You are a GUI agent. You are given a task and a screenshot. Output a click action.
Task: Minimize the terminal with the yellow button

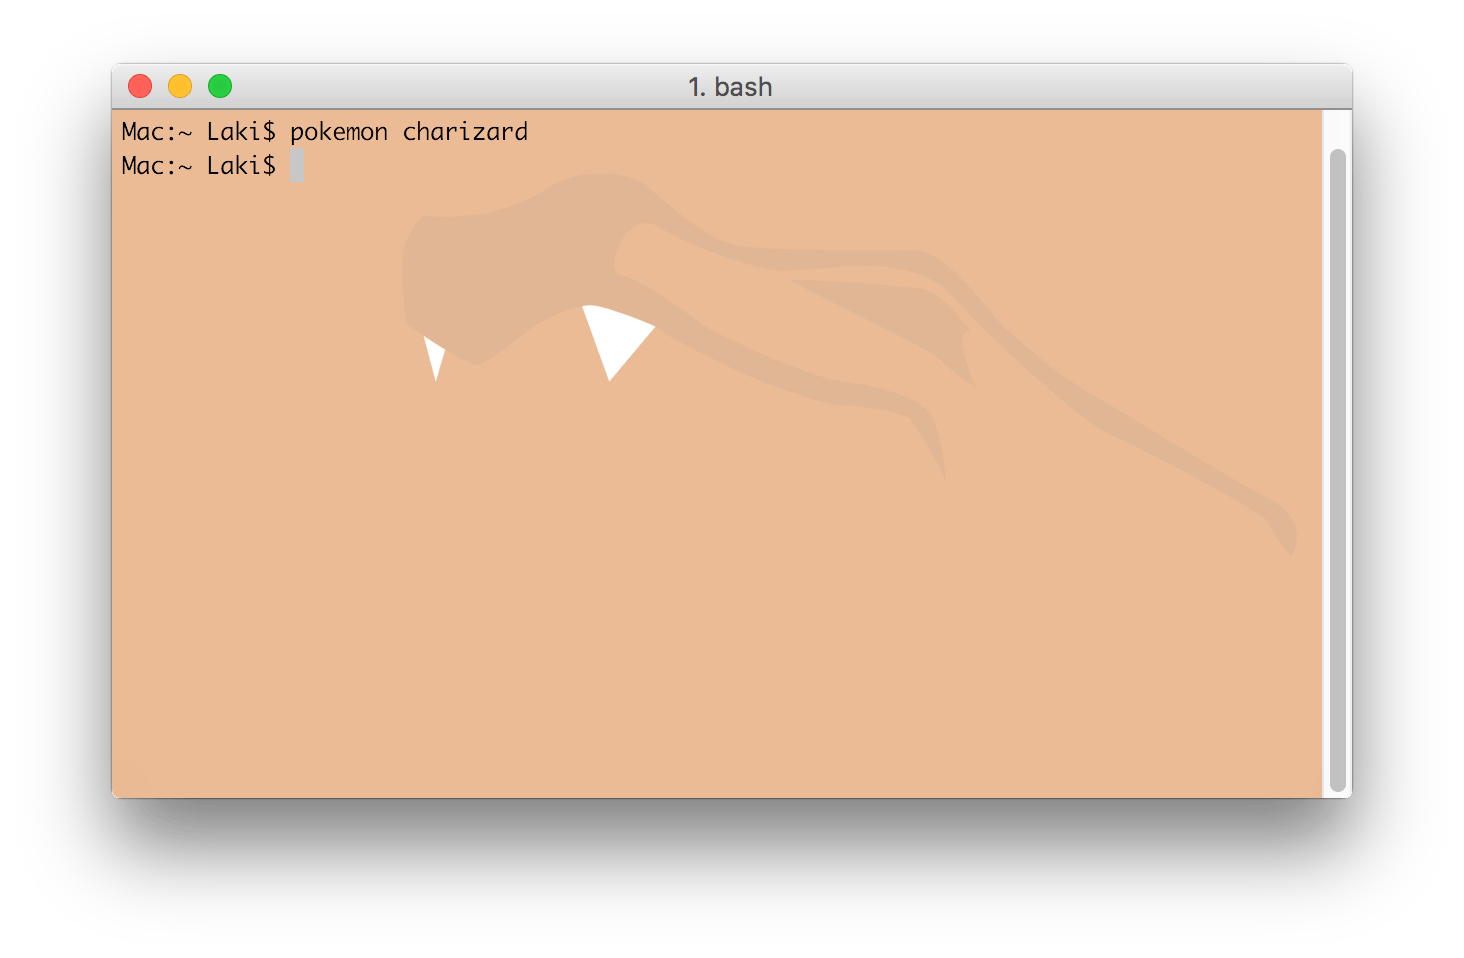tap(180, 87)
